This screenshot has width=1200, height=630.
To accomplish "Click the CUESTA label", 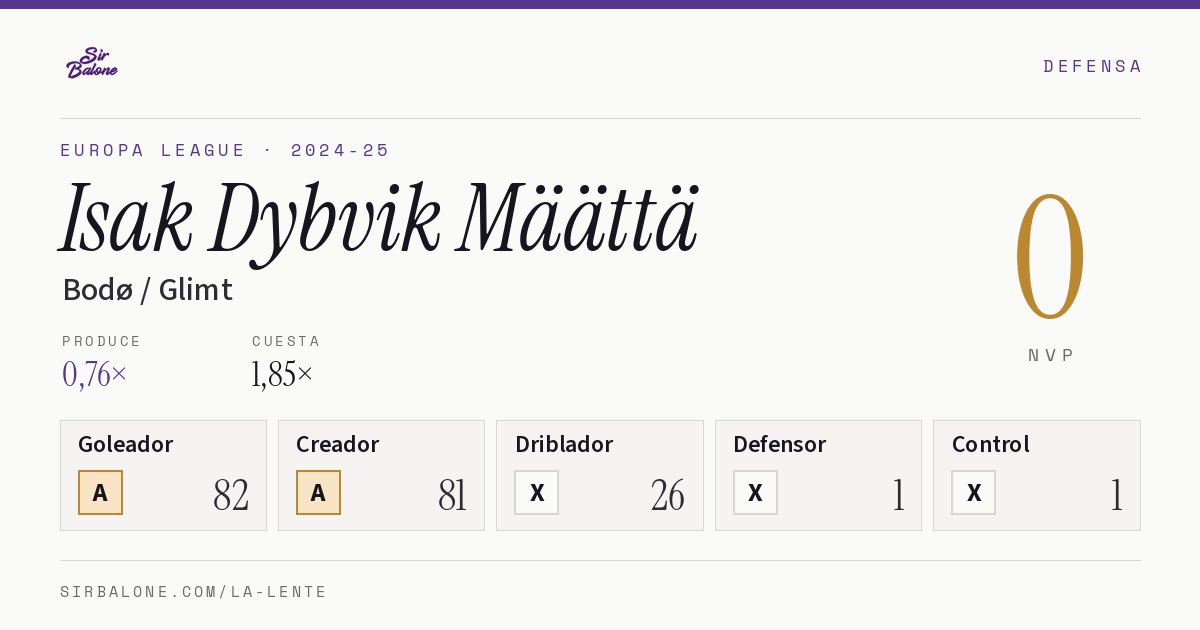I will (x=286, y=341).
